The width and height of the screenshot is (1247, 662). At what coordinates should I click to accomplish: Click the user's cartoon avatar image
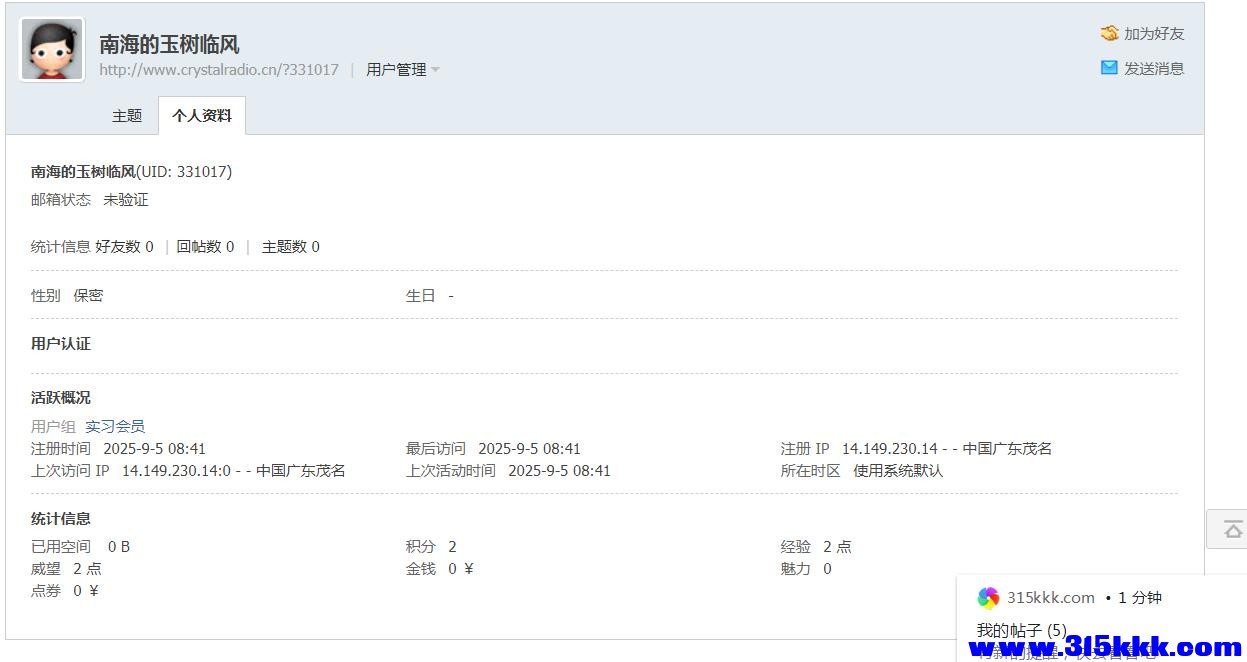click(x=52, y=49)
